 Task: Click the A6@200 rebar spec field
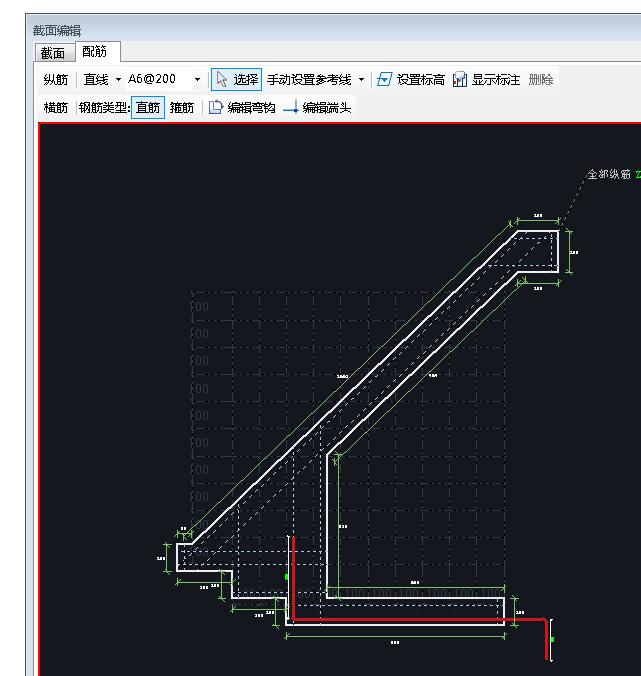pos(159,79)
